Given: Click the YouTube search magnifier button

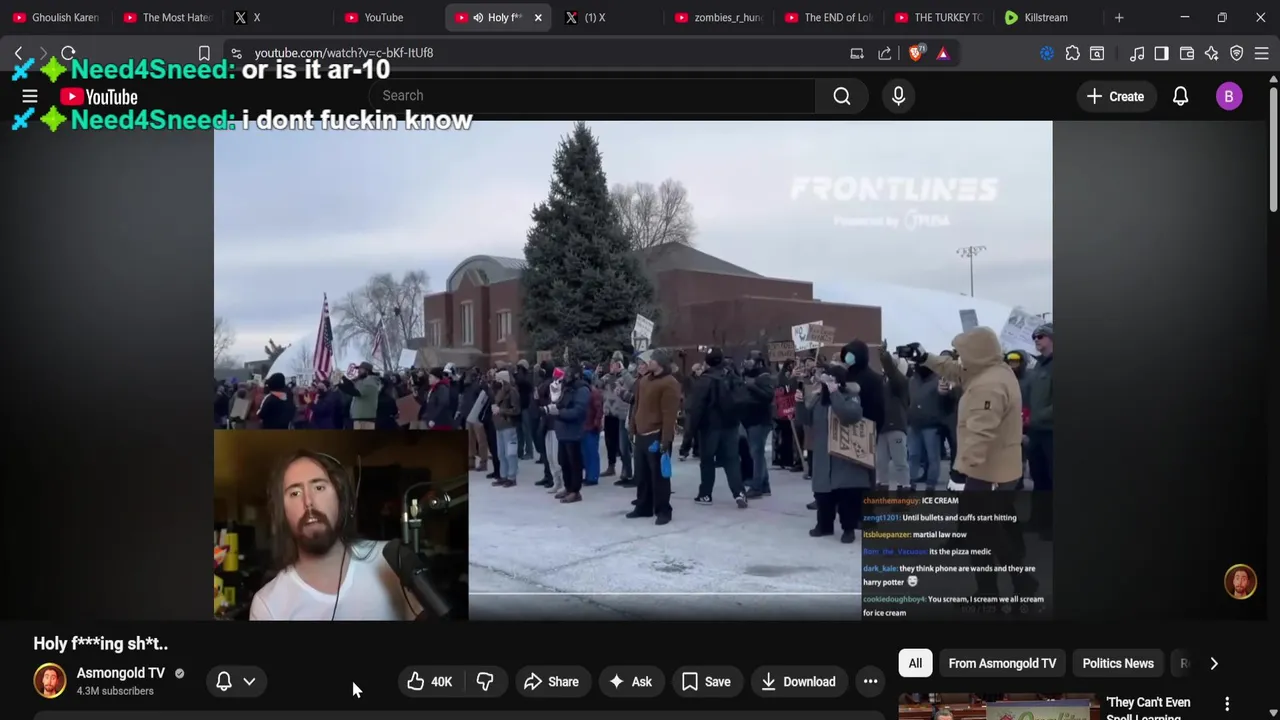Looking at the screenshot, I should tap(842, 96).
